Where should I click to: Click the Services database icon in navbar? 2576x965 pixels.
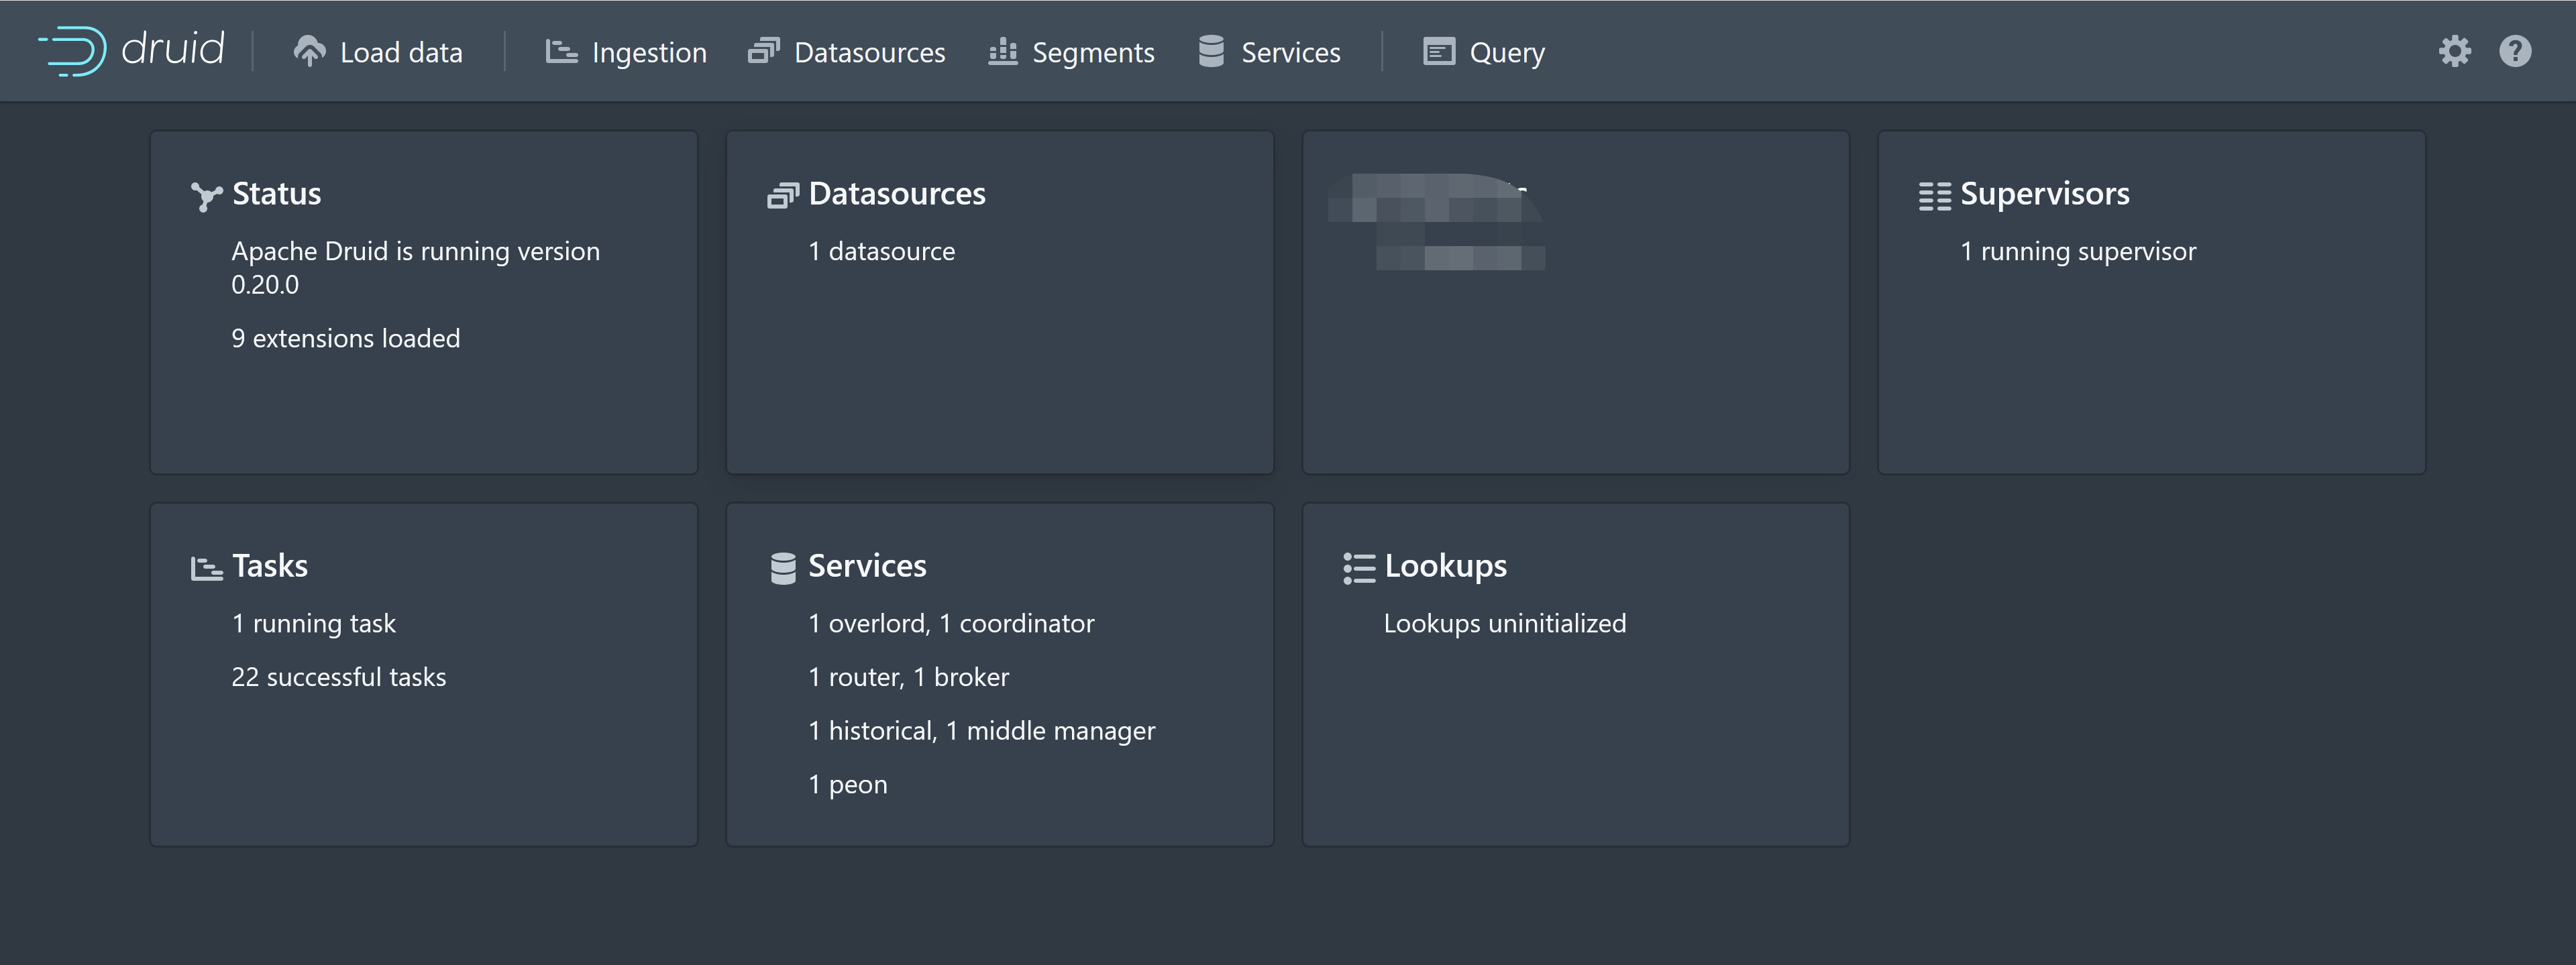pyautogui.click(x=1211, y=51)
